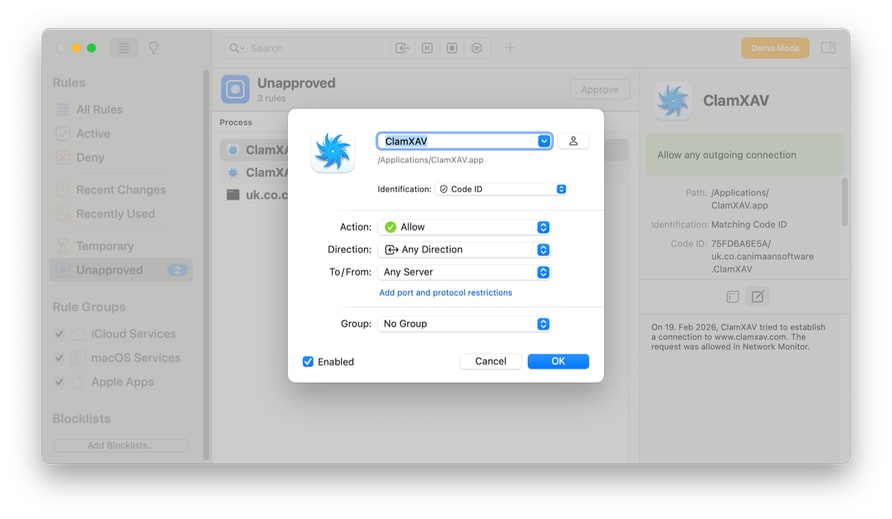Screen dimensions: 892x519
Task: Click the Deny X icon in sidebar
Action: tap(63, 158)
